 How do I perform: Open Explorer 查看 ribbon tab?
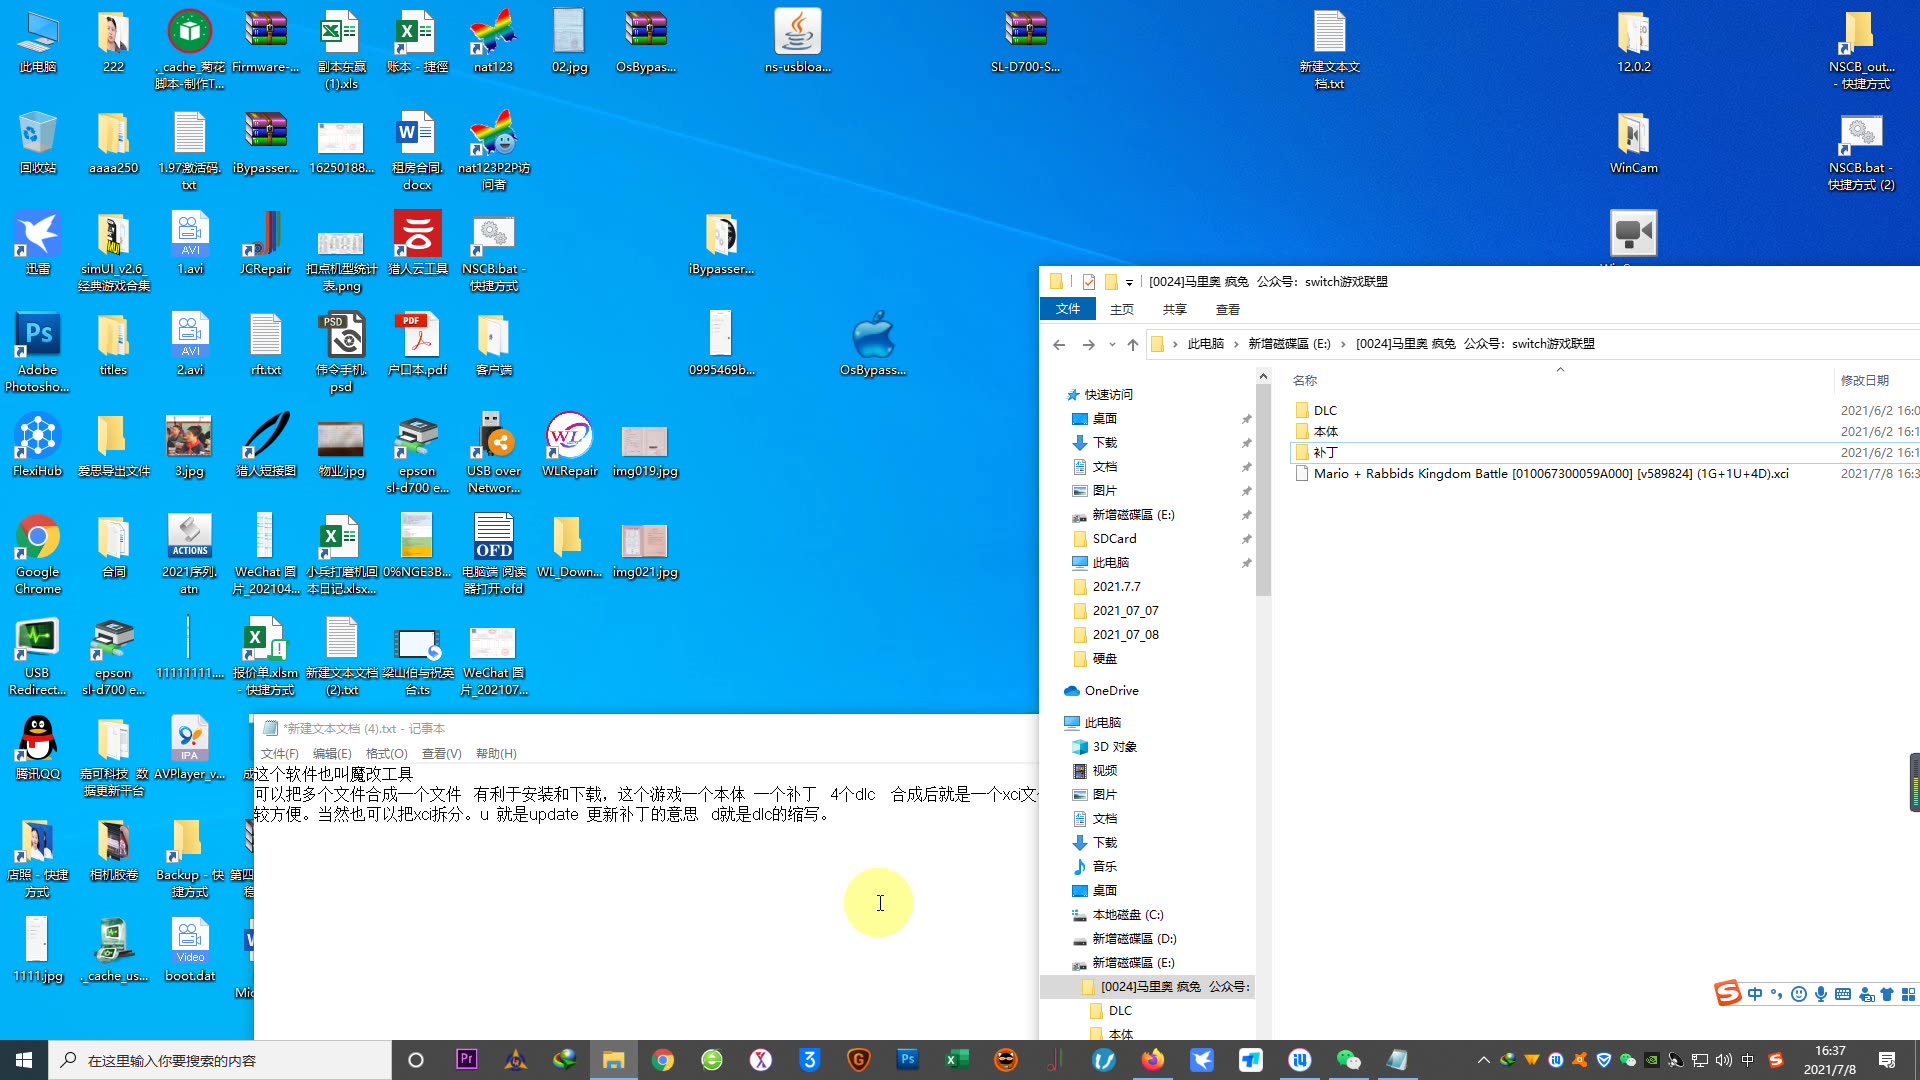pos(1228,310)
